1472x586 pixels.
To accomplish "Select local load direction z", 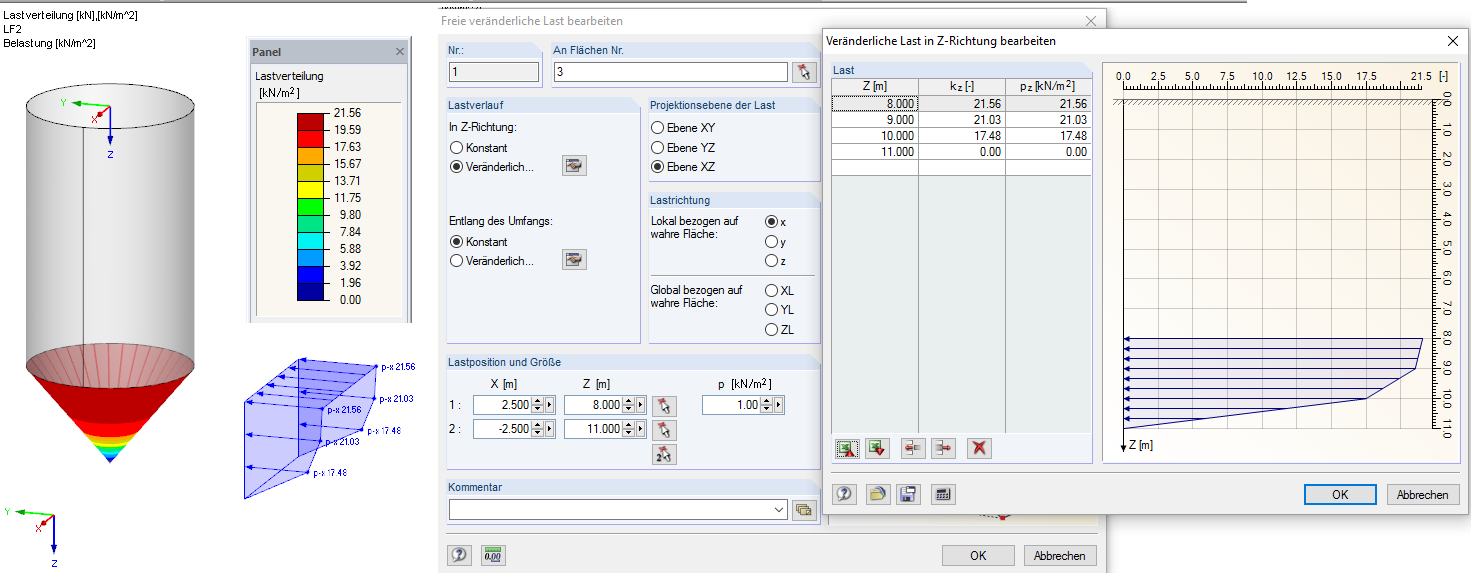I will (771, 261).
